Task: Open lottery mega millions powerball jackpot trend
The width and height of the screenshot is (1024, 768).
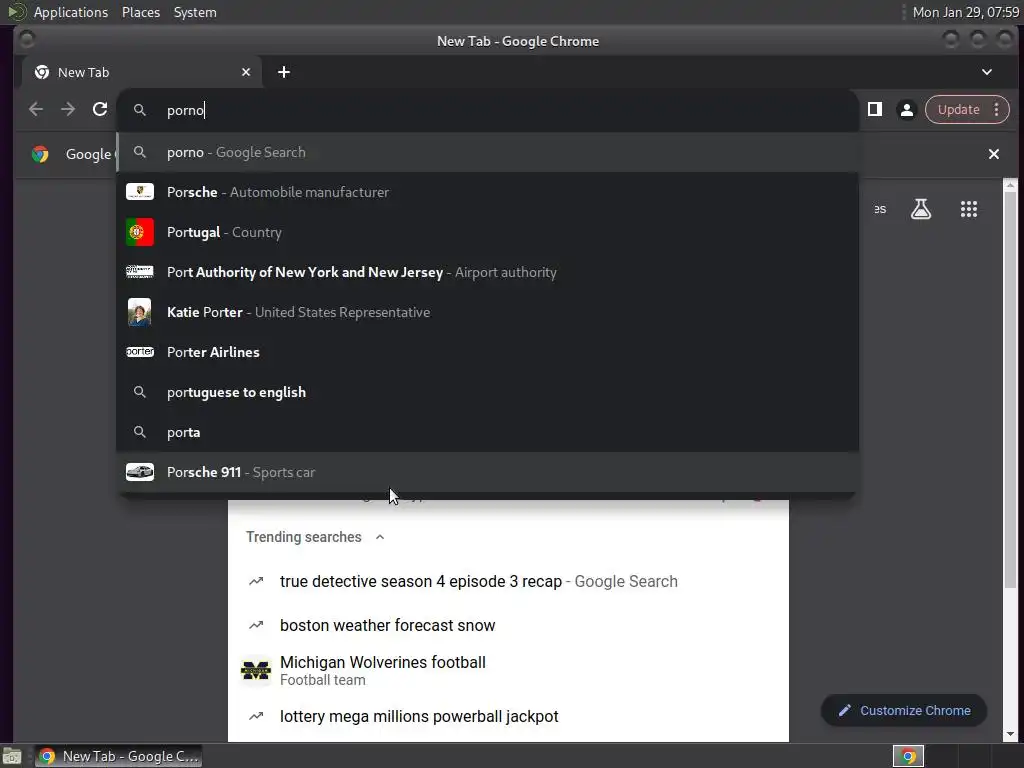Action: (x=508, y=716)
